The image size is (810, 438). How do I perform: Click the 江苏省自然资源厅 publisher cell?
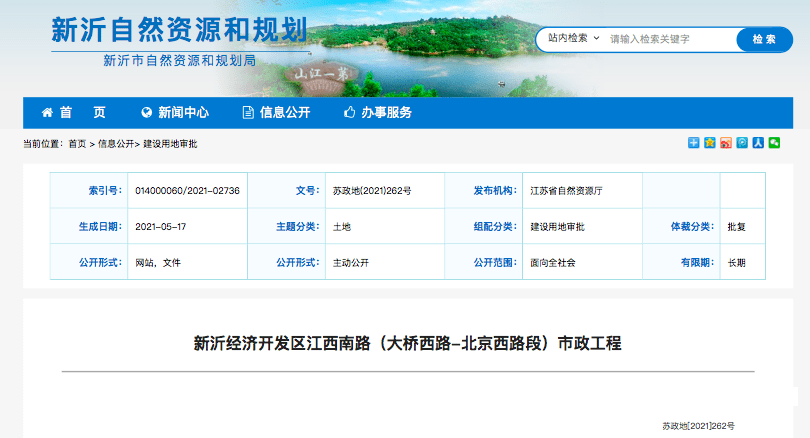(566, 190)
